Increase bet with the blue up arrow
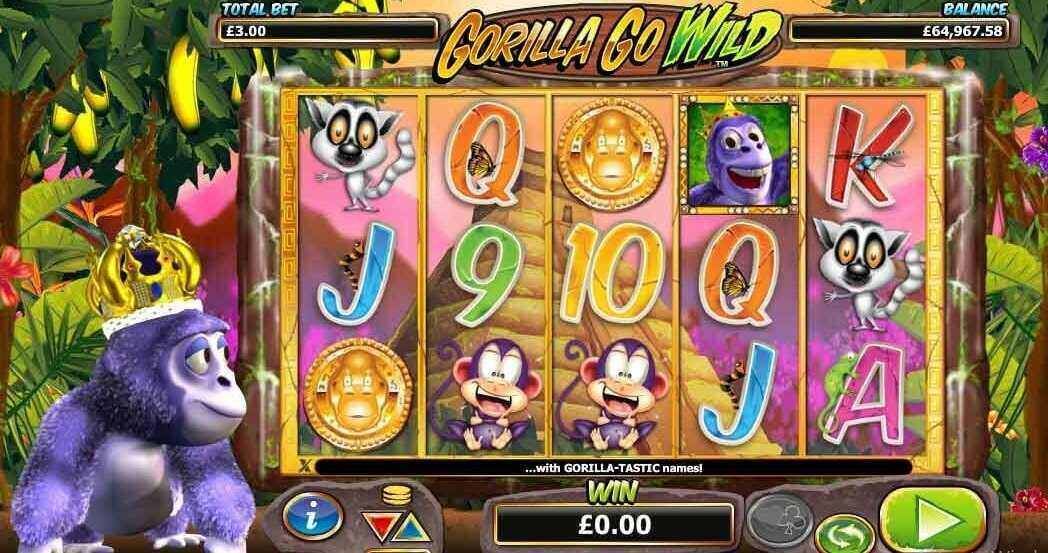This screenshot has width=1048, height=553. click(412, 528)
